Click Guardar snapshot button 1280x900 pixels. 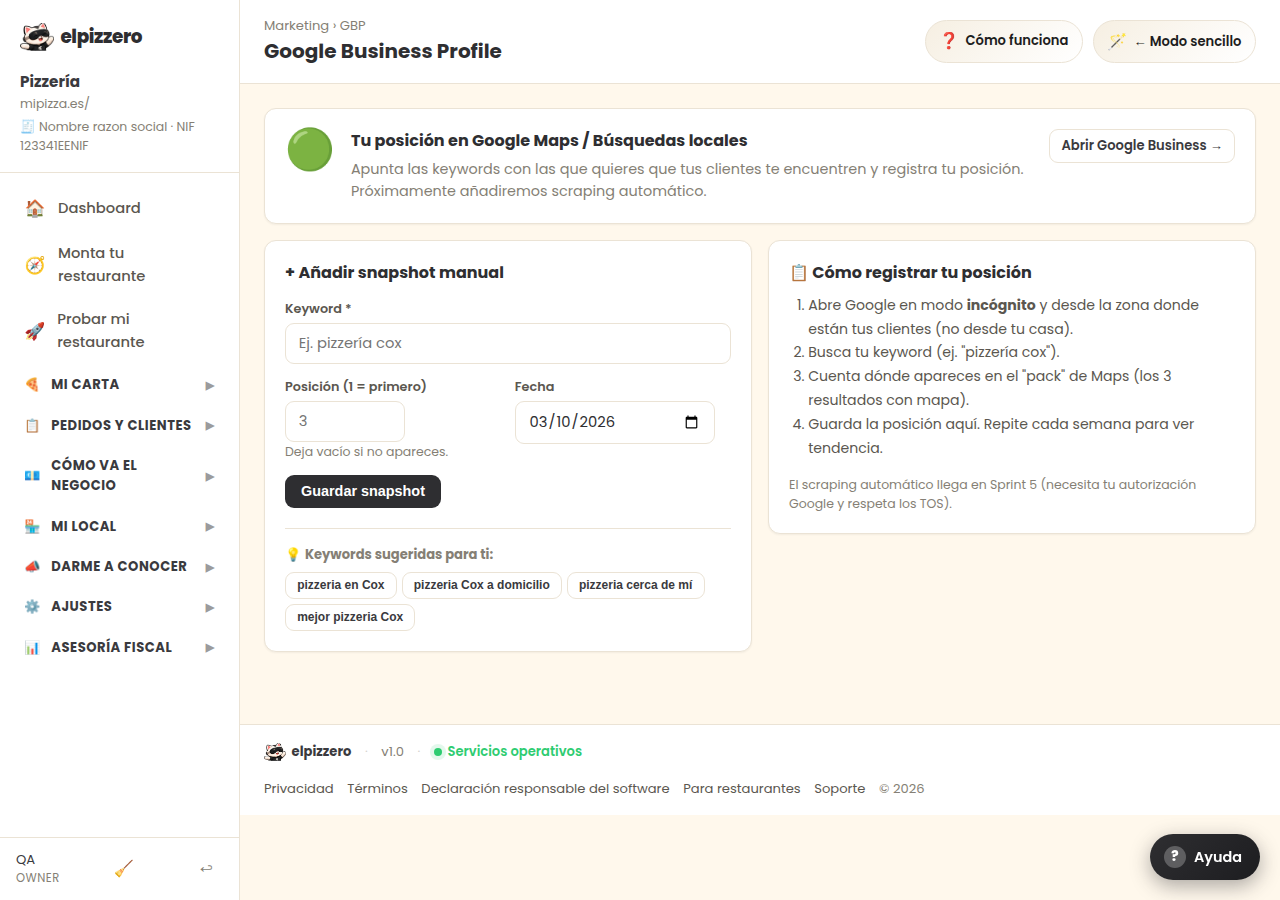tap(363, 491)
